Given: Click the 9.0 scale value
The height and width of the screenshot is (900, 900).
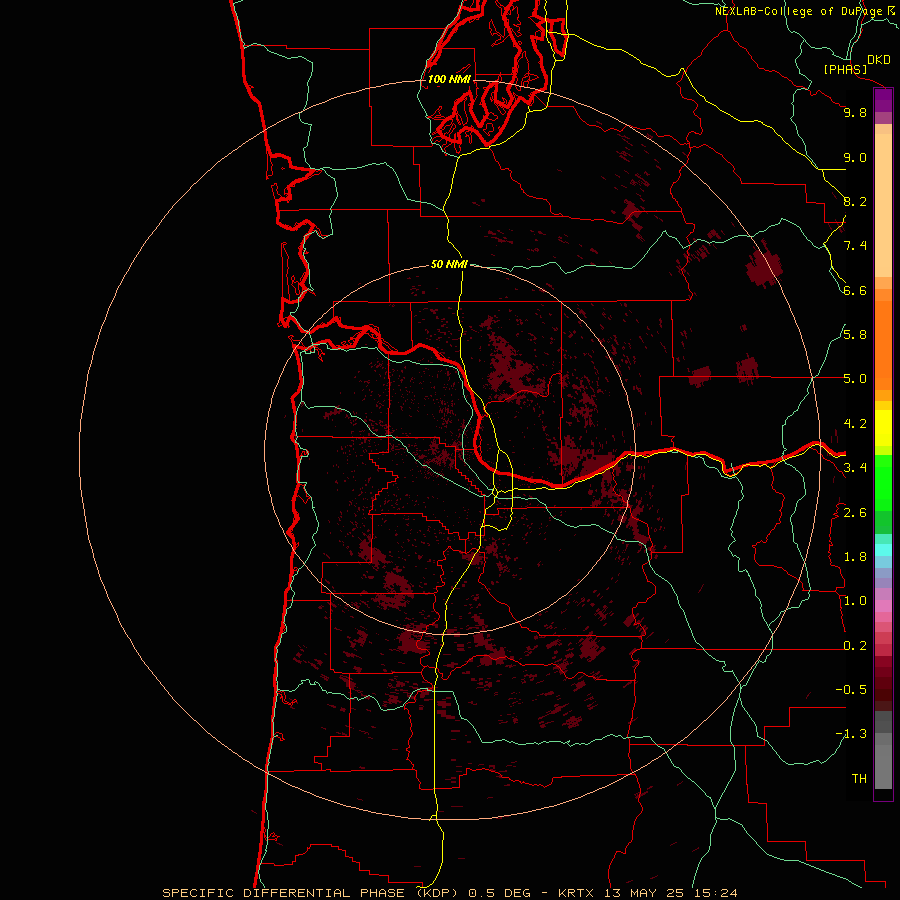Looking at the screenshot, I should click(855, 157).
